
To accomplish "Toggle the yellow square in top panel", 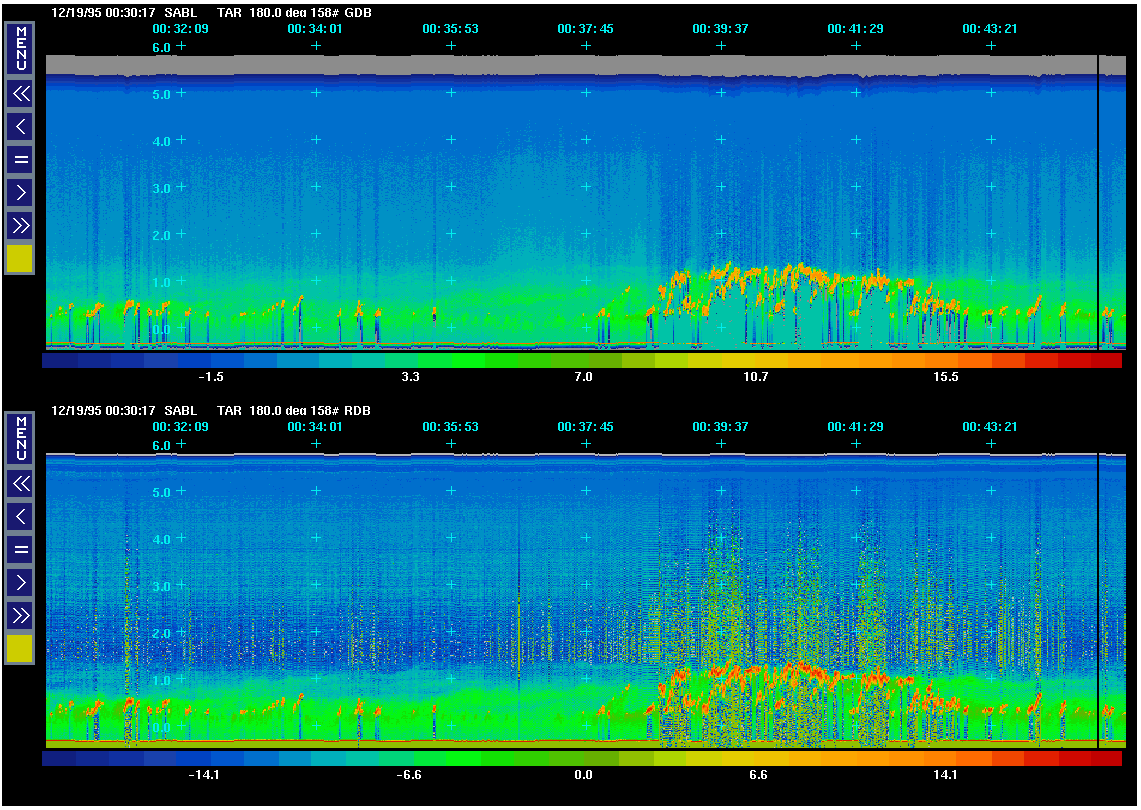I will tap(20, 259).
